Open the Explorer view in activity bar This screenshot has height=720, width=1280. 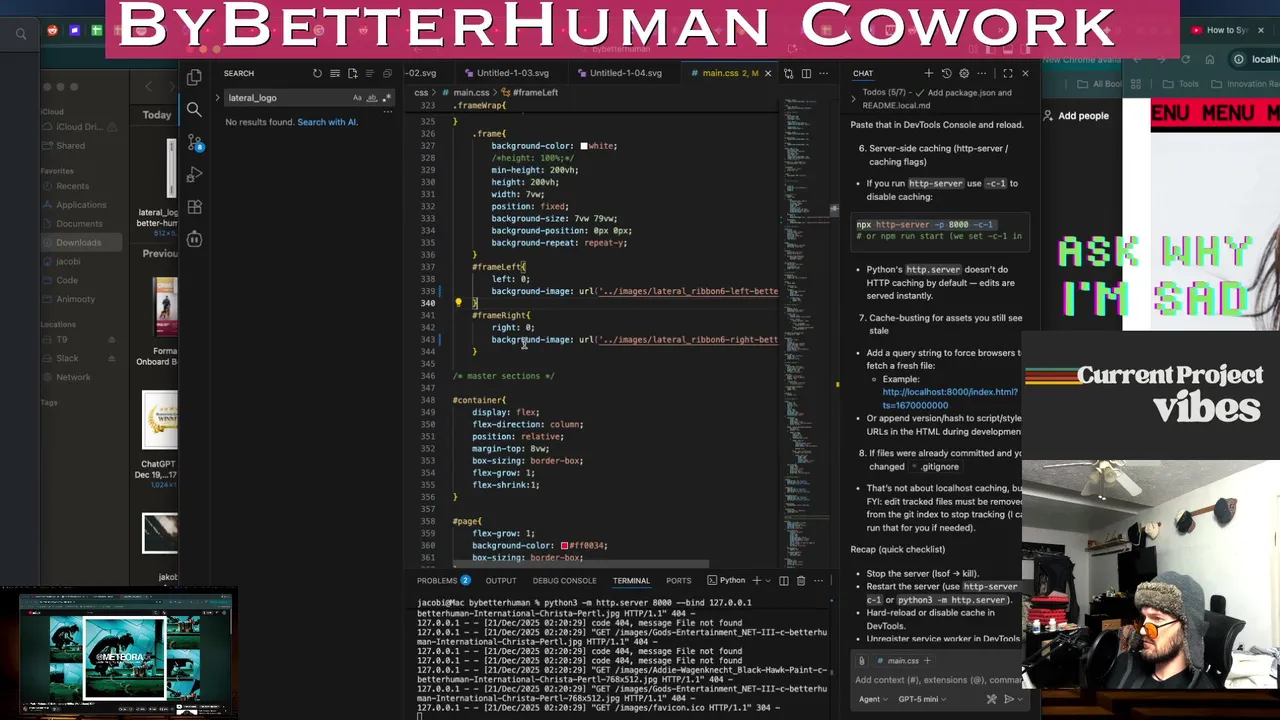pos(194,77)
